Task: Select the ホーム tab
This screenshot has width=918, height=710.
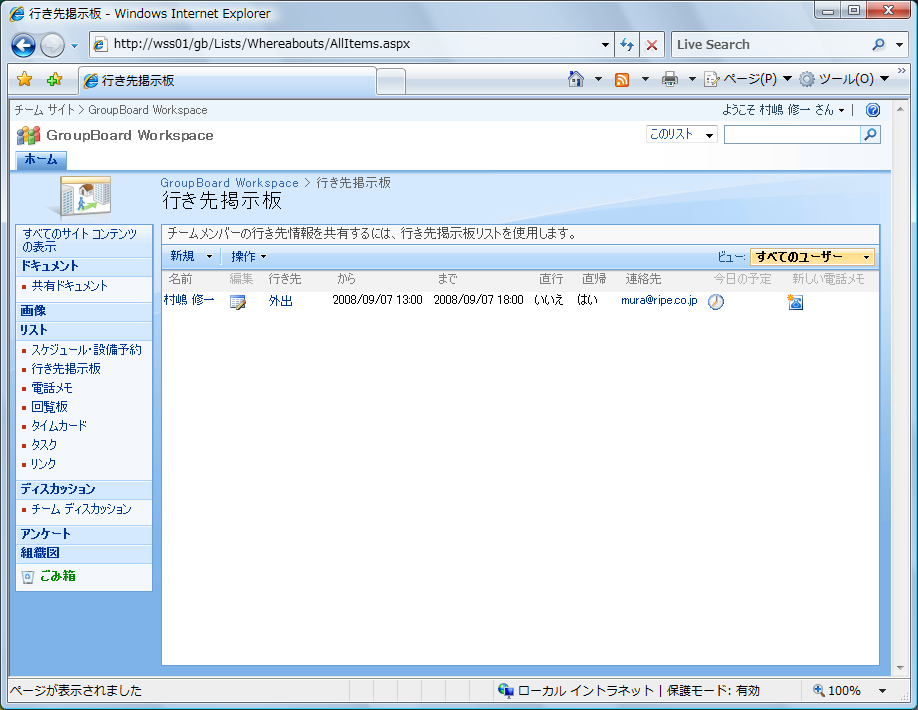Action: 41,160
